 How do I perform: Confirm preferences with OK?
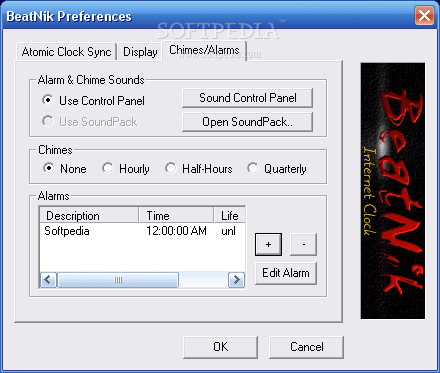(x=220, y=347)
